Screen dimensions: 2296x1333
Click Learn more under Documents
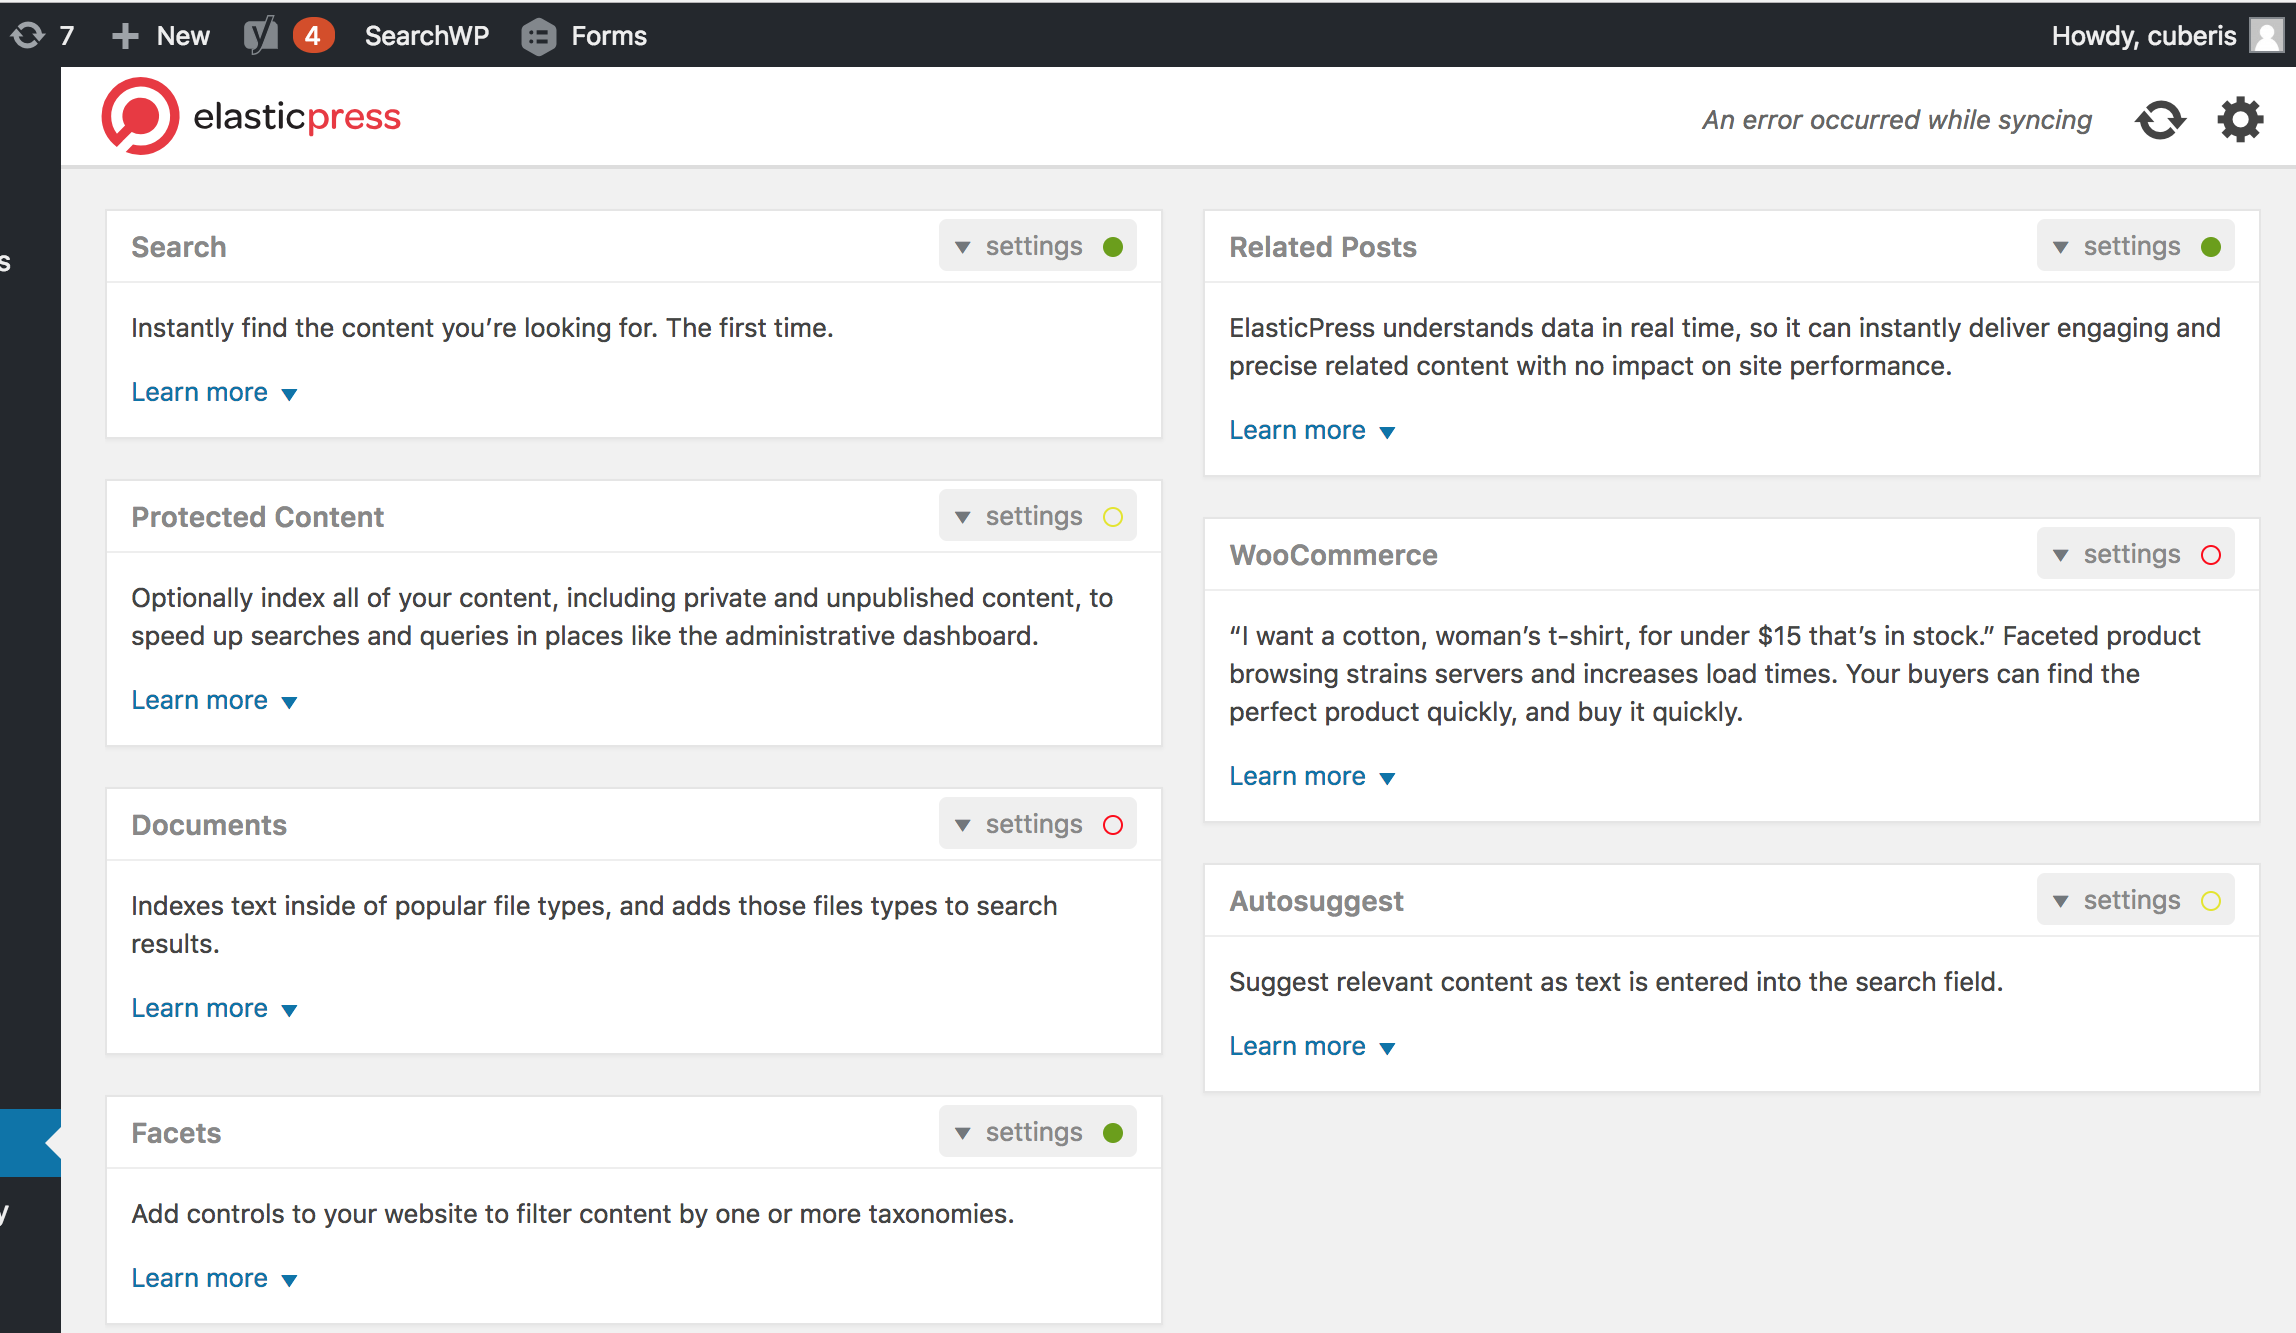(199, 1008)
